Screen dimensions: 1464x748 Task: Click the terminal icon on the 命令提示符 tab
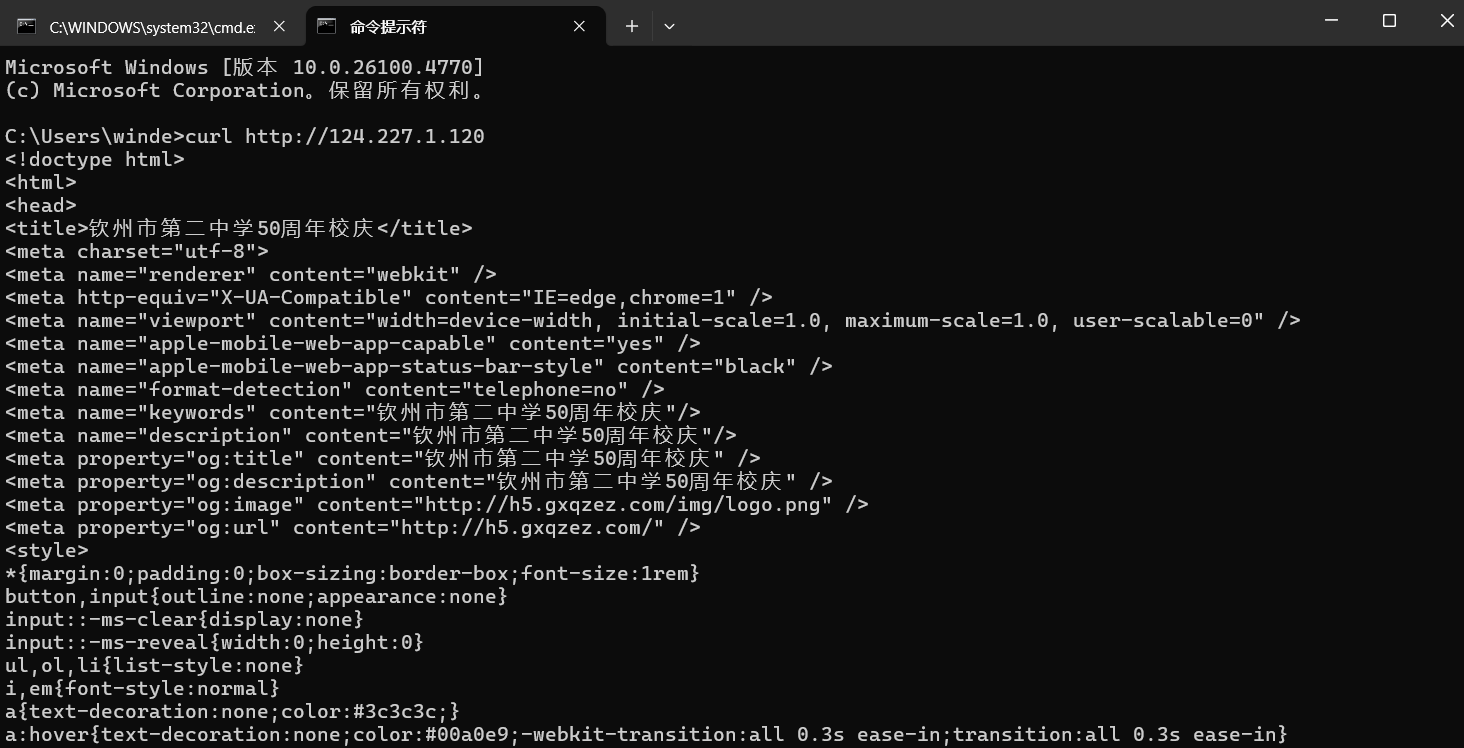pos(326,27)
